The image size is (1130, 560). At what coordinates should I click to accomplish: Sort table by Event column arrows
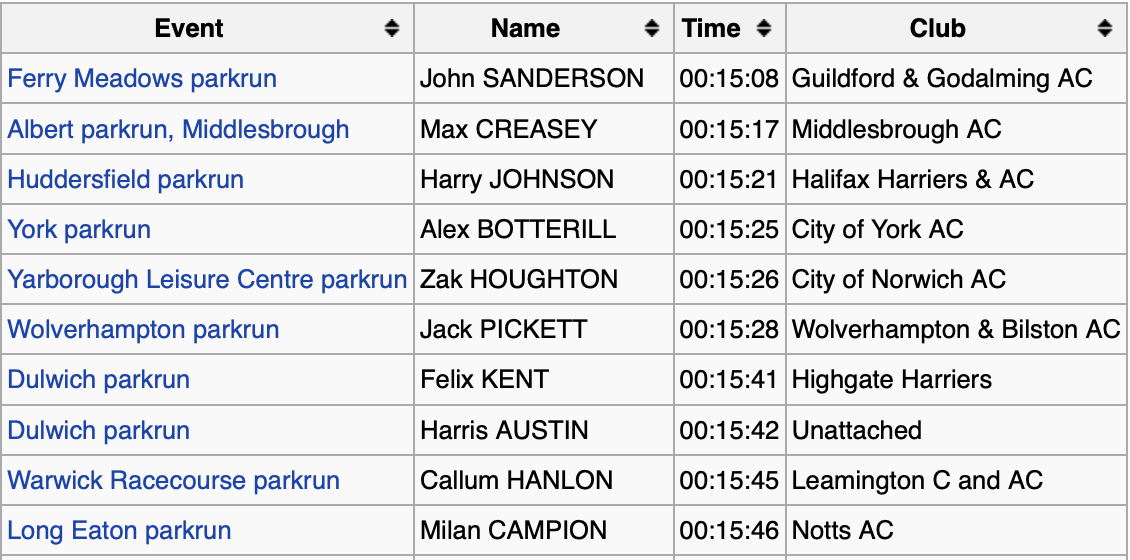(x=391, y=28)
